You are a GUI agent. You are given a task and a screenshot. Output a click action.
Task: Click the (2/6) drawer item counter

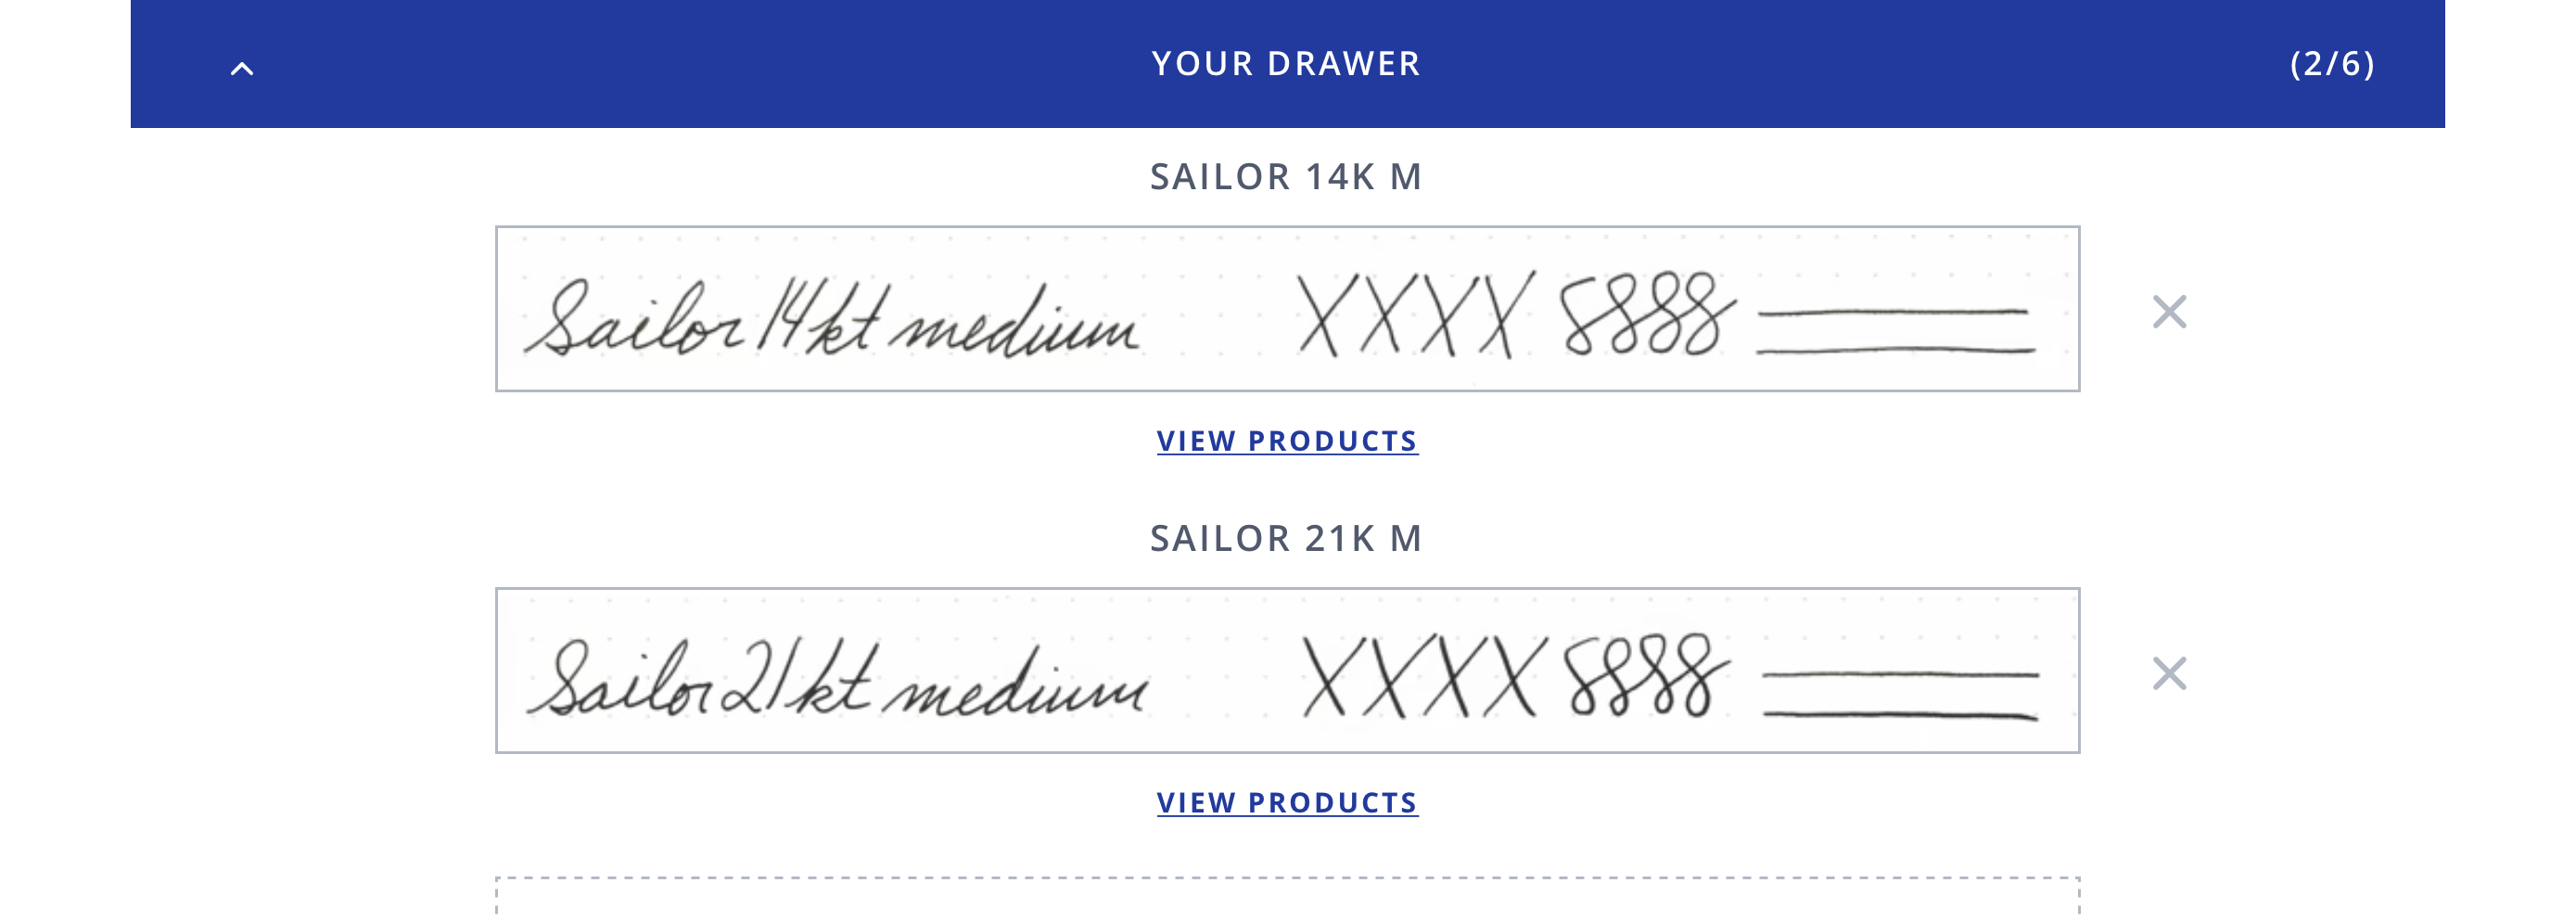(2332, 64)
